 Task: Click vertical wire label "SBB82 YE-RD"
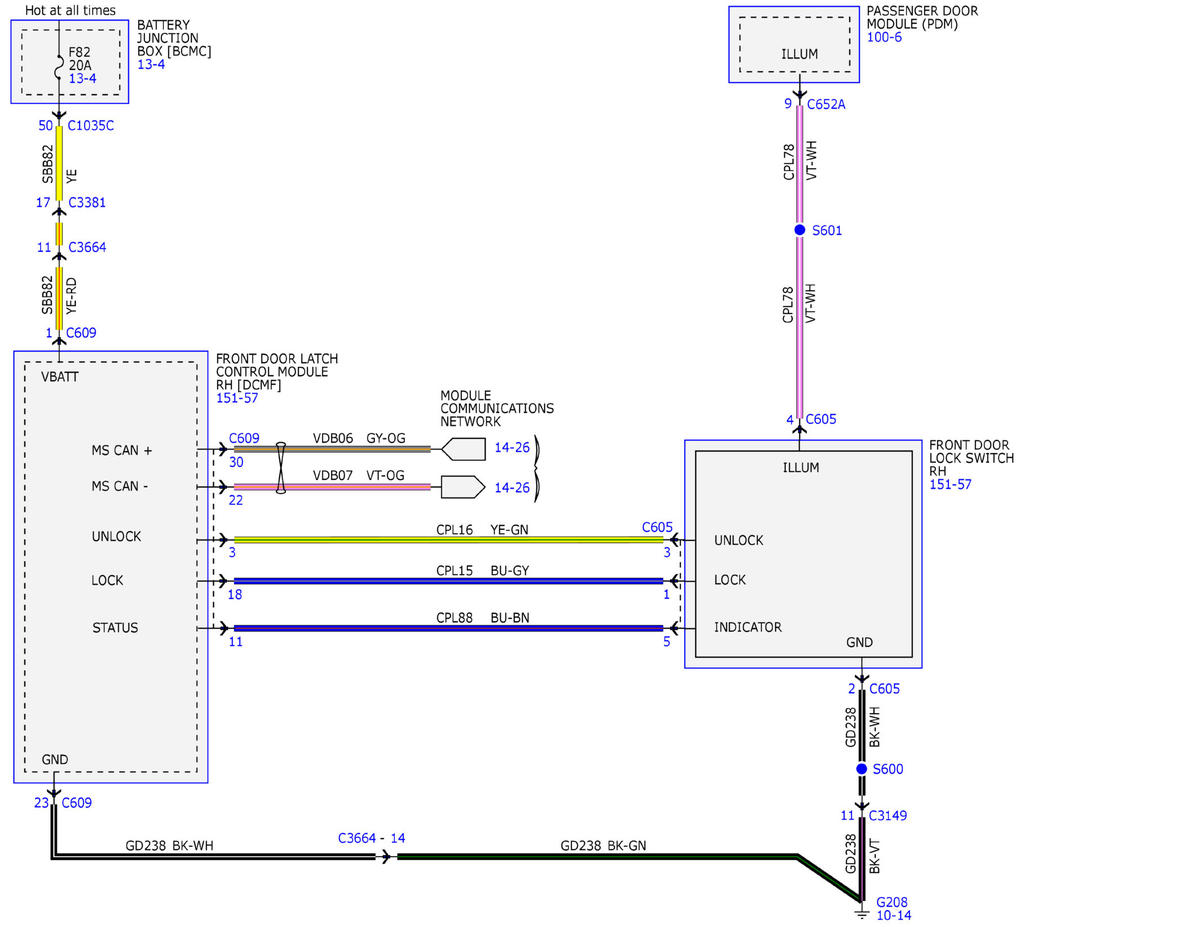pos(59,296)
